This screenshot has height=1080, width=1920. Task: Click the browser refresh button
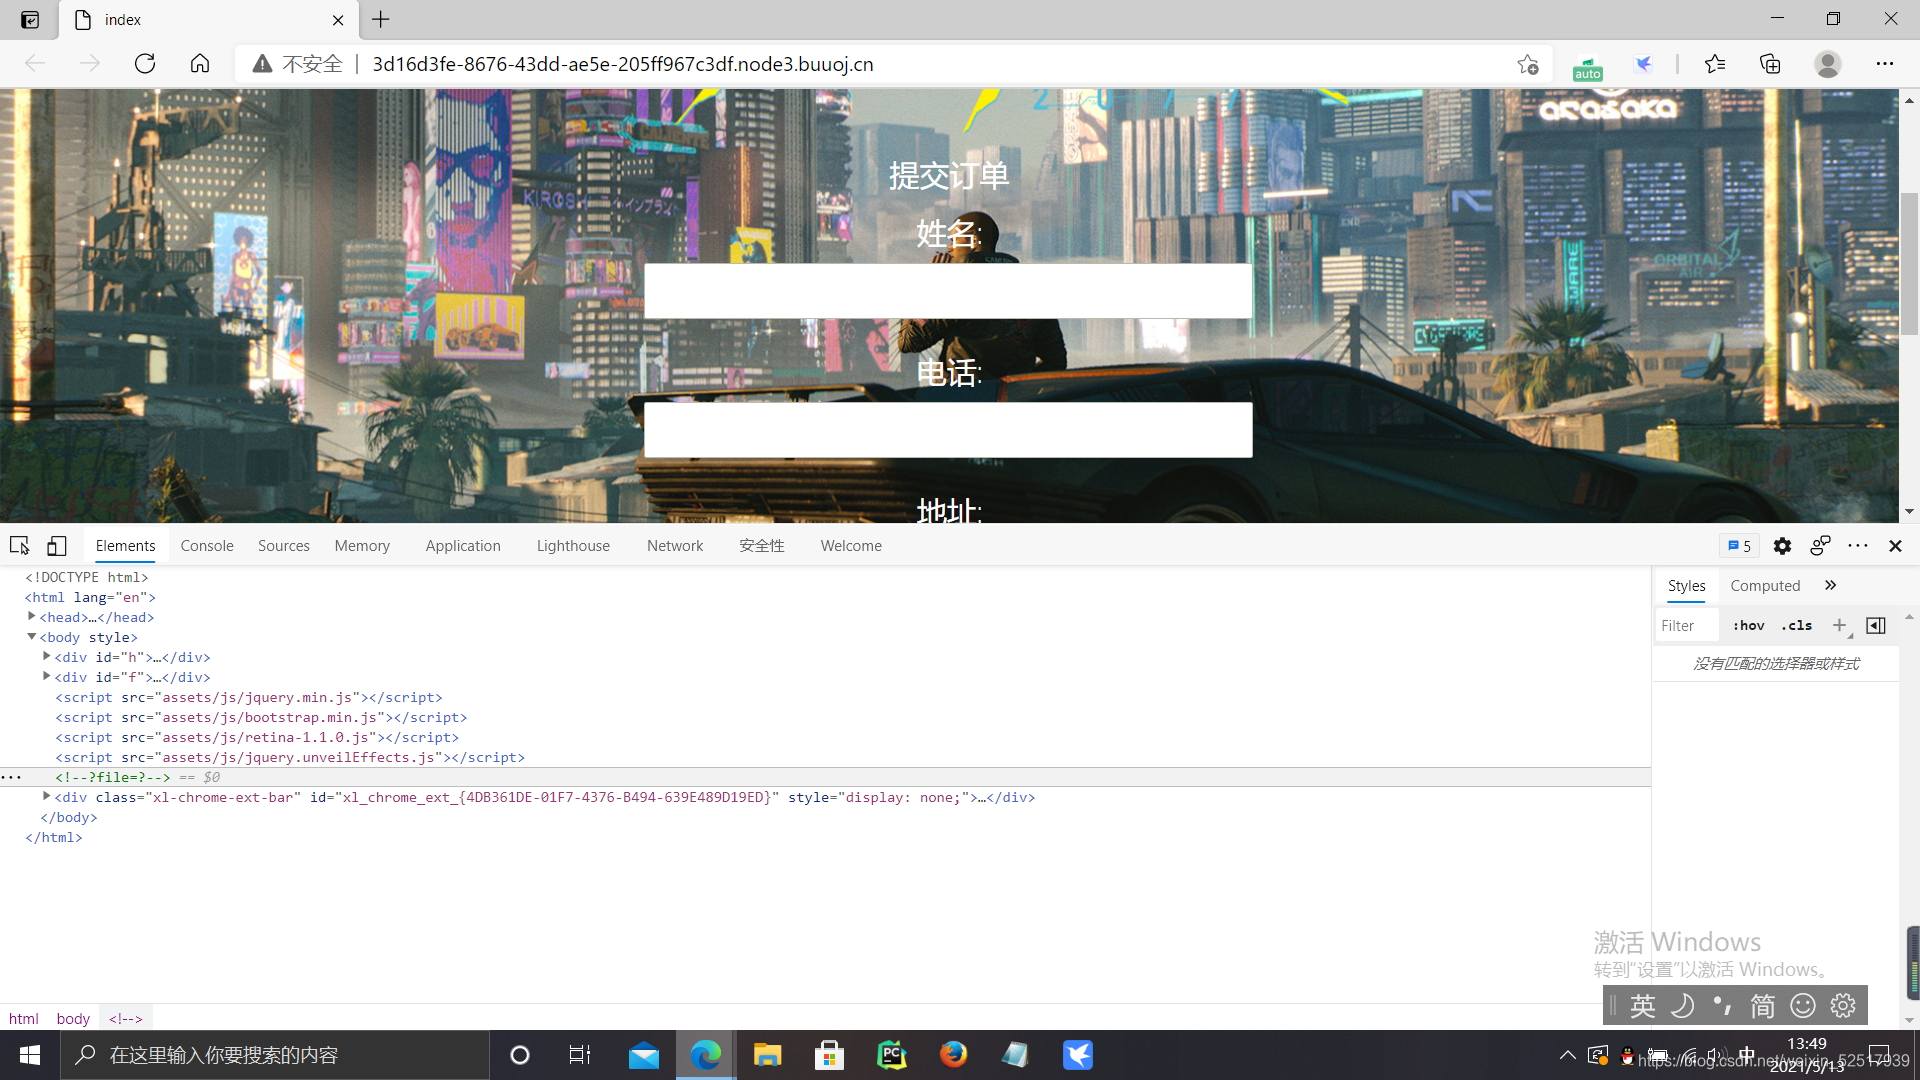[145, 64]
